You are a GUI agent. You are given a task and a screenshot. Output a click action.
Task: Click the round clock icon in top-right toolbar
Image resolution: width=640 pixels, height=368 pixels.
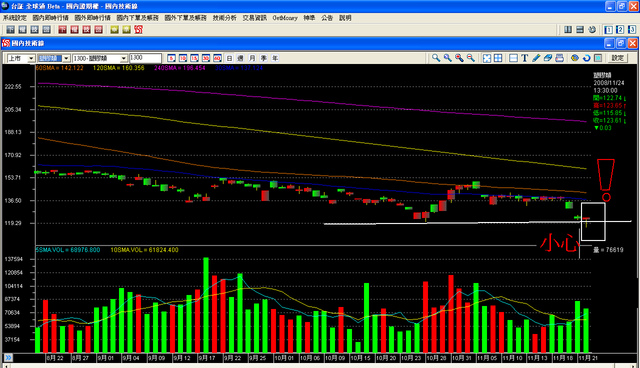point(592,29)
